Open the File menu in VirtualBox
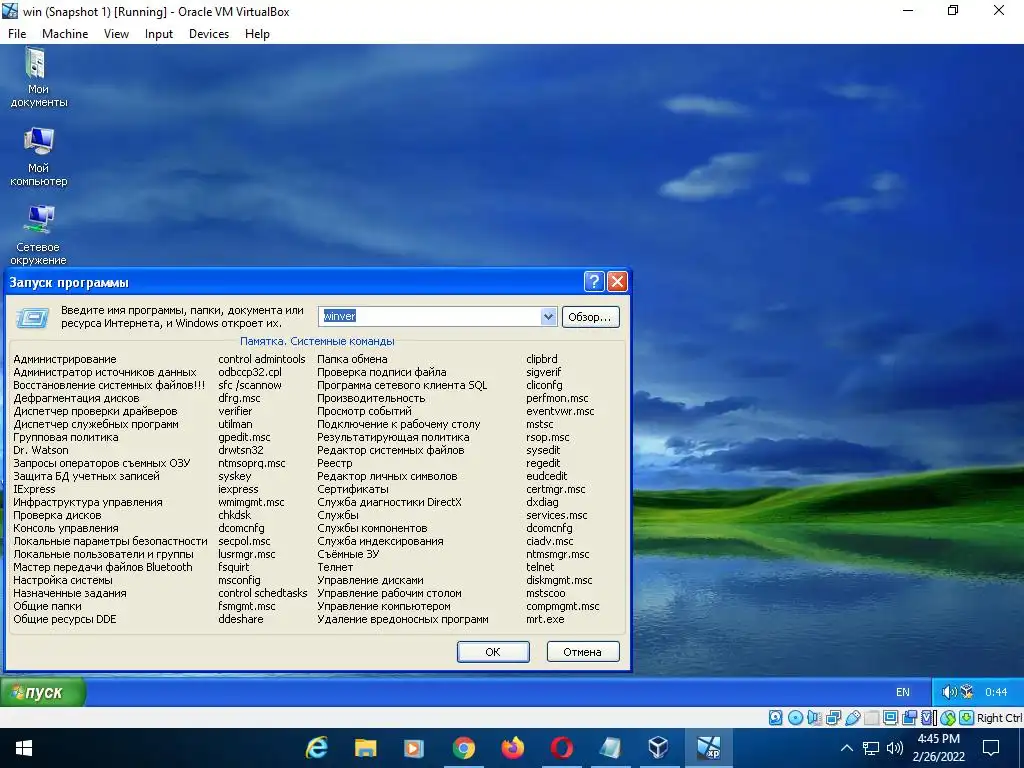The image size is (1024, 768). (x=17, y=34)
